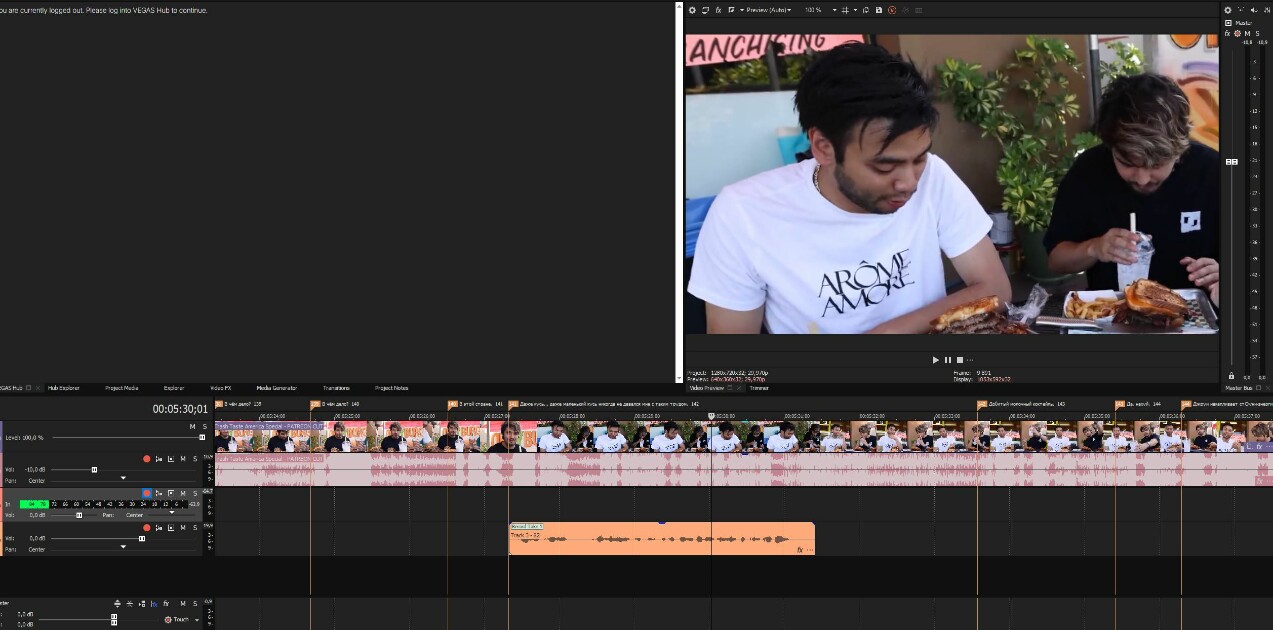This screenshot has height=630, width=1273.
Task: Toggle split screen view icon in preview
Action: (x=731, y=10)
